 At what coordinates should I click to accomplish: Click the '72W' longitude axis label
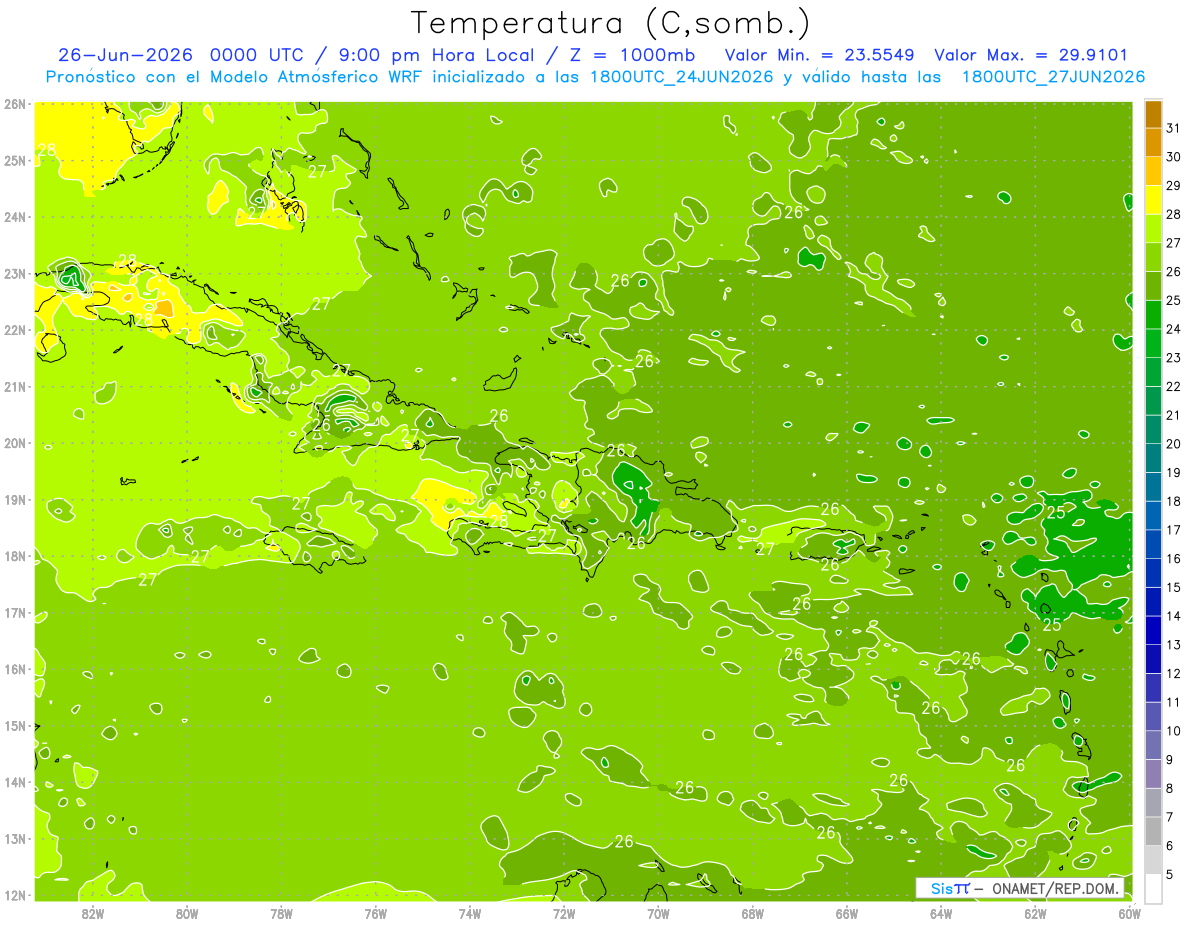pyautogui.click(x=564, y=913)
